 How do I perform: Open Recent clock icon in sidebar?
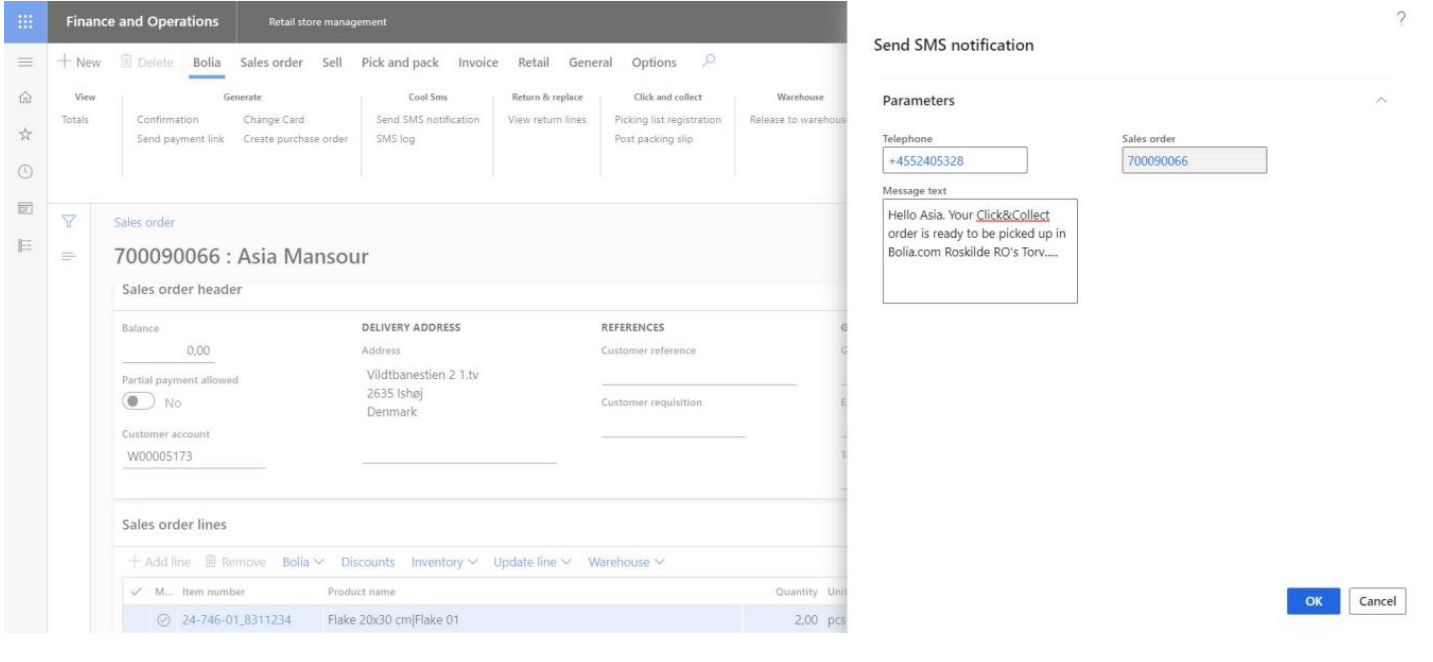point(26,170)
